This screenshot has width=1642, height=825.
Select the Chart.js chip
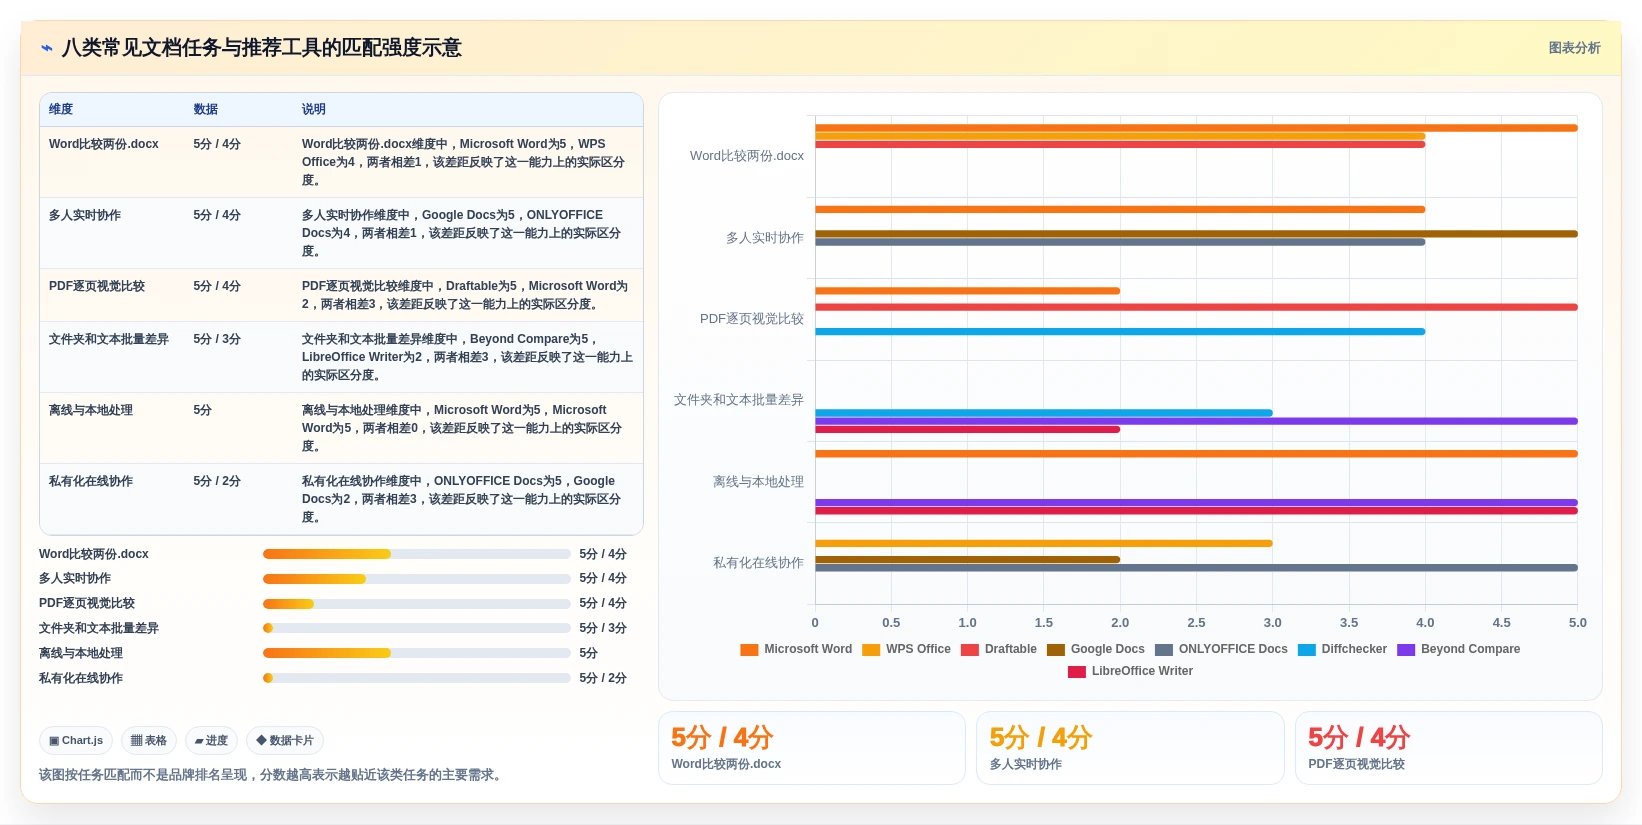76,741
